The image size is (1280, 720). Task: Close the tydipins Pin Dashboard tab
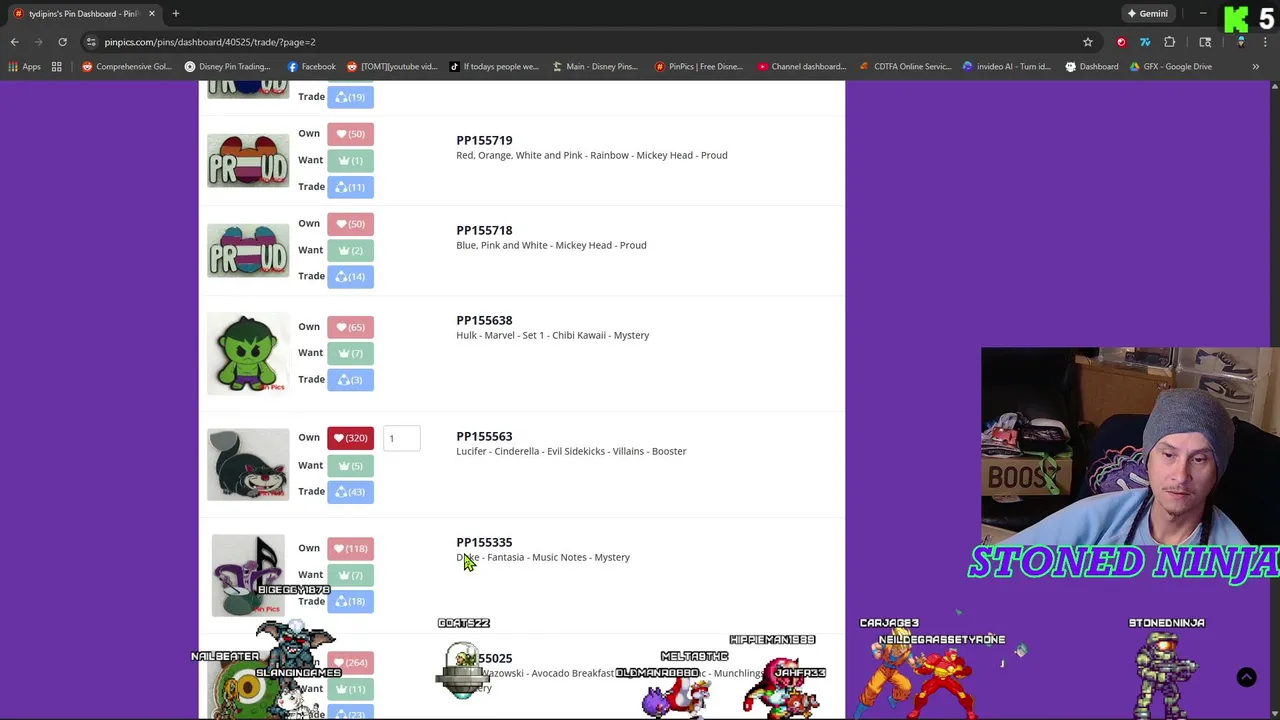(151, 14)
